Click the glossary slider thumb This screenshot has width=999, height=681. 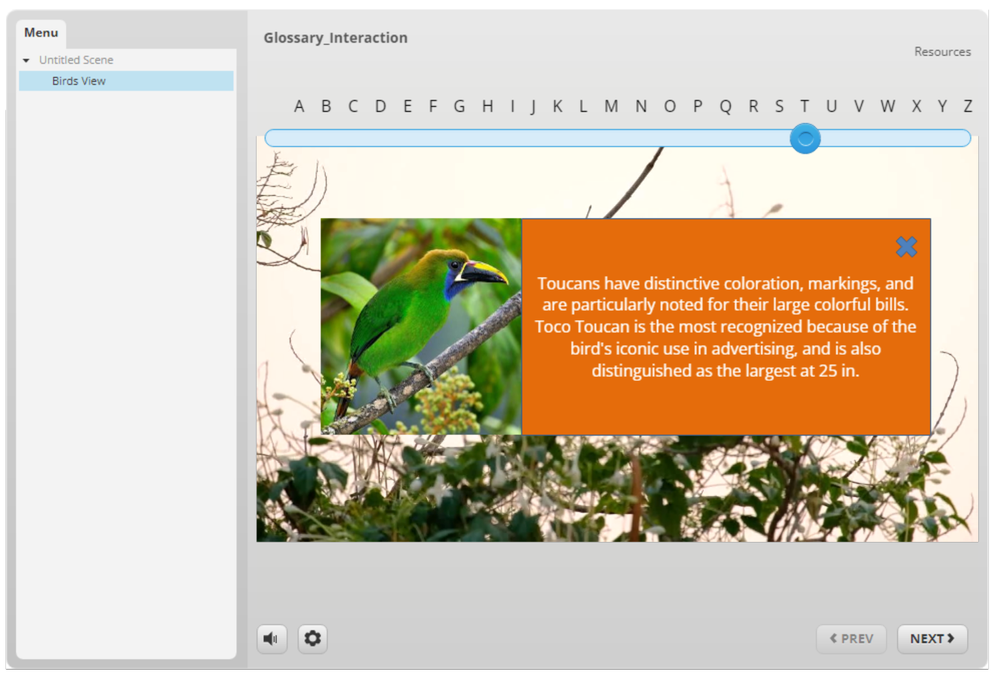point(805,138)
